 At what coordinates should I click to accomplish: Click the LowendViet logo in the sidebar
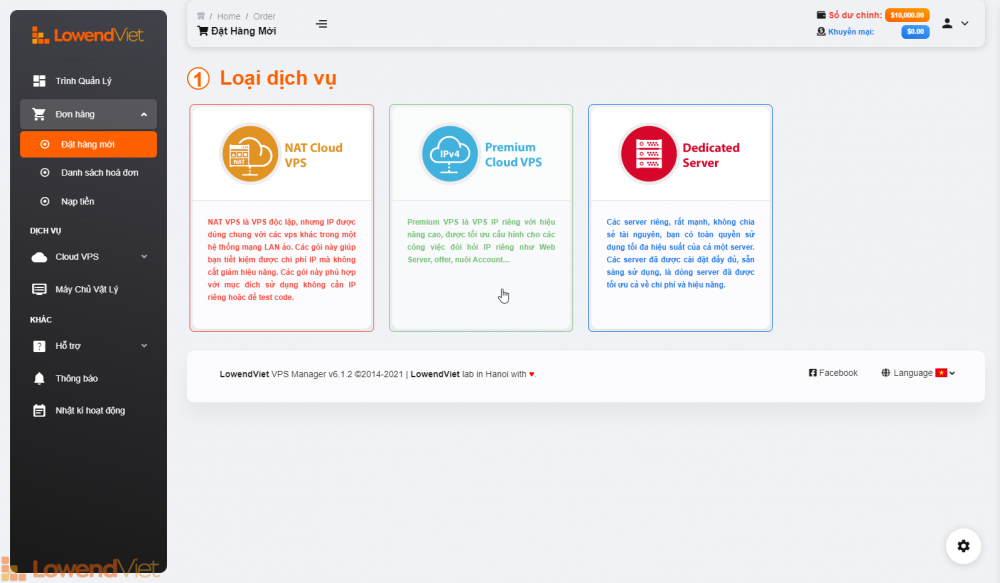[x=88, y=35]
